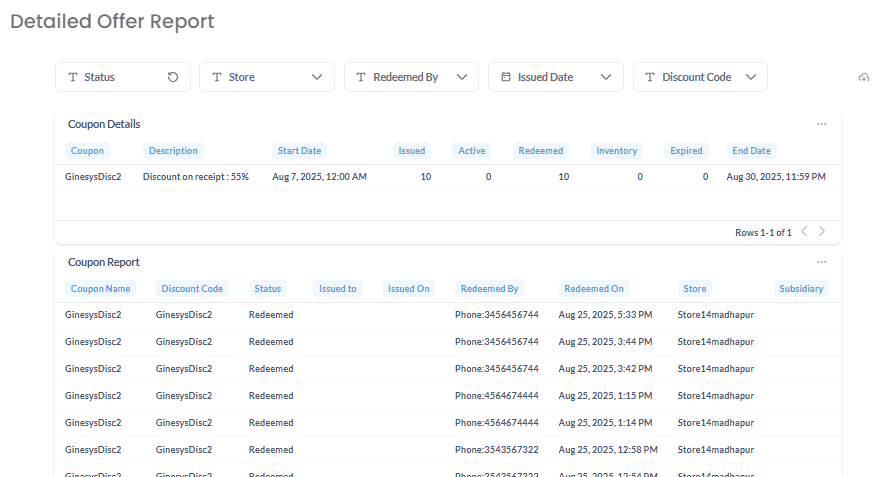
Task: Open Coupon Report more options menu
Action: (x=821, y=262)
